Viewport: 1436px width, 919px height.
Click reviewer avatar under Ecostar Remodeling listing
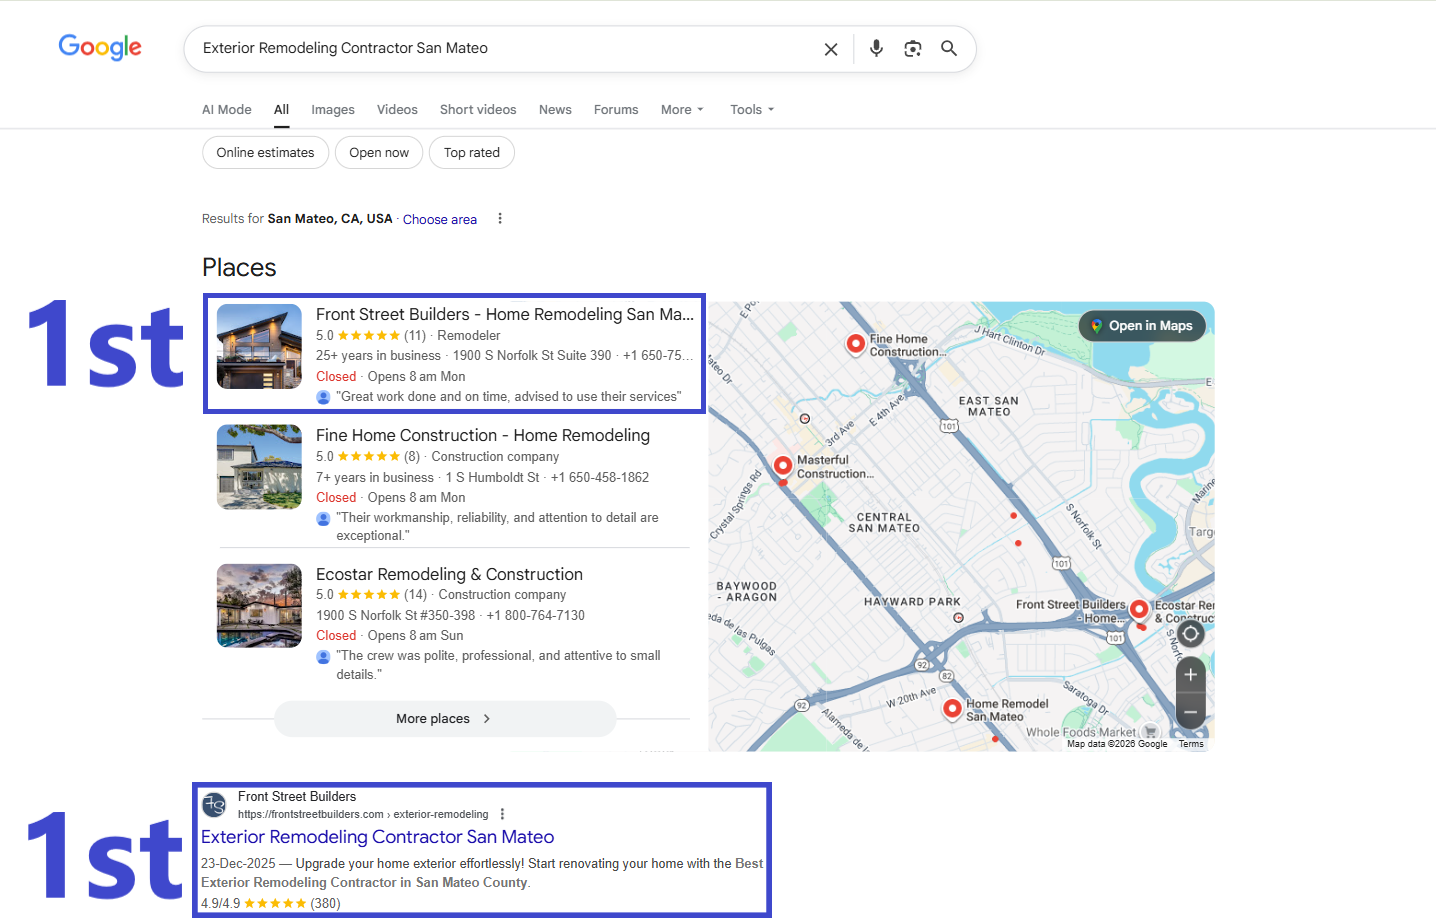323,657
